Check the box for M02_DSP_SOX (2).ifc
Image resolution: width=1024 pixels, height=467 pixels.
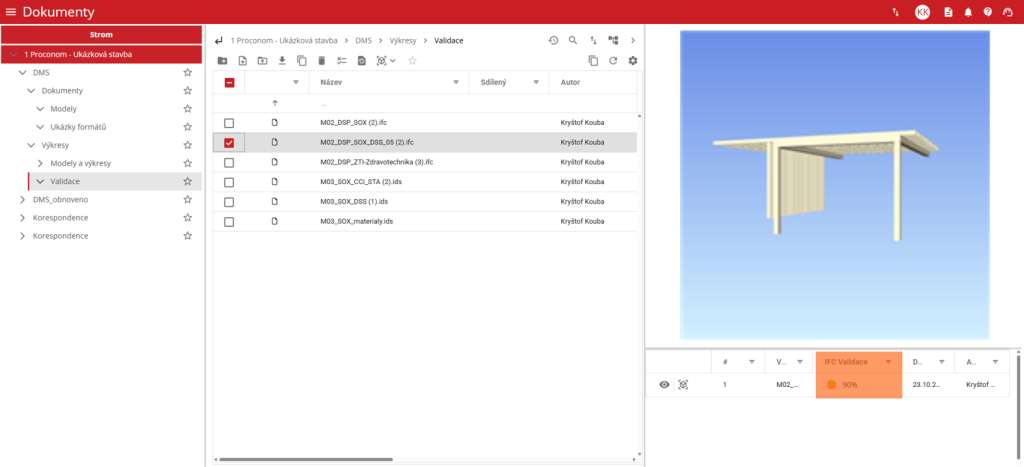pos(229,122)
